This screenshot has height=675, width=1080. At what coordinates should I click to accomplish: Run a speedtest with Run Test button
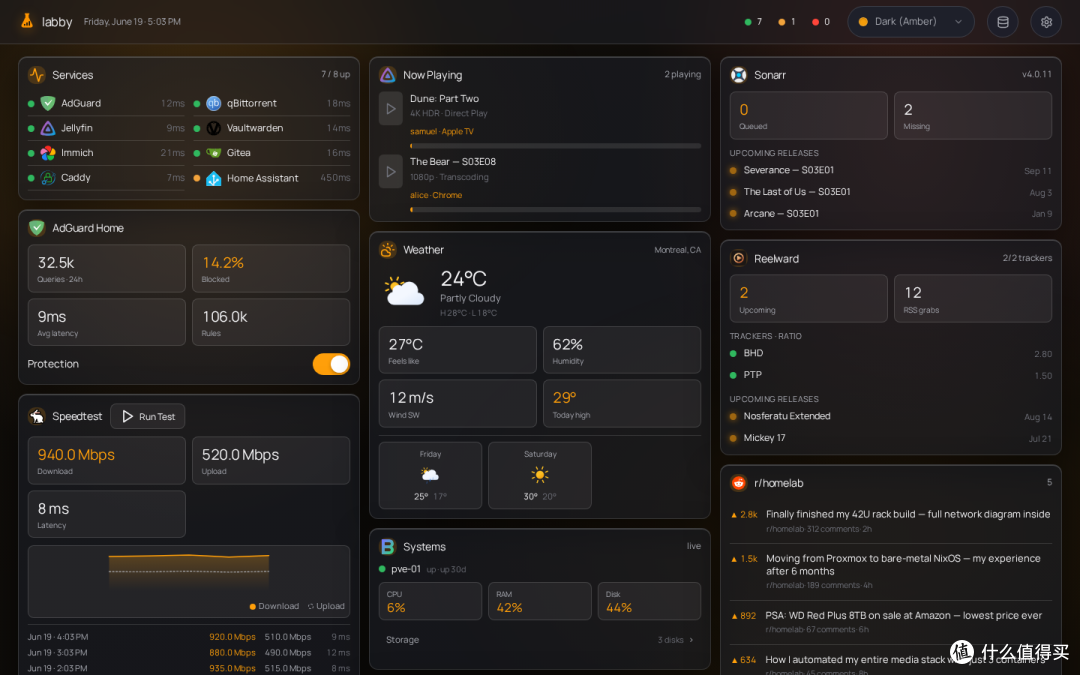tap(147, 416)
